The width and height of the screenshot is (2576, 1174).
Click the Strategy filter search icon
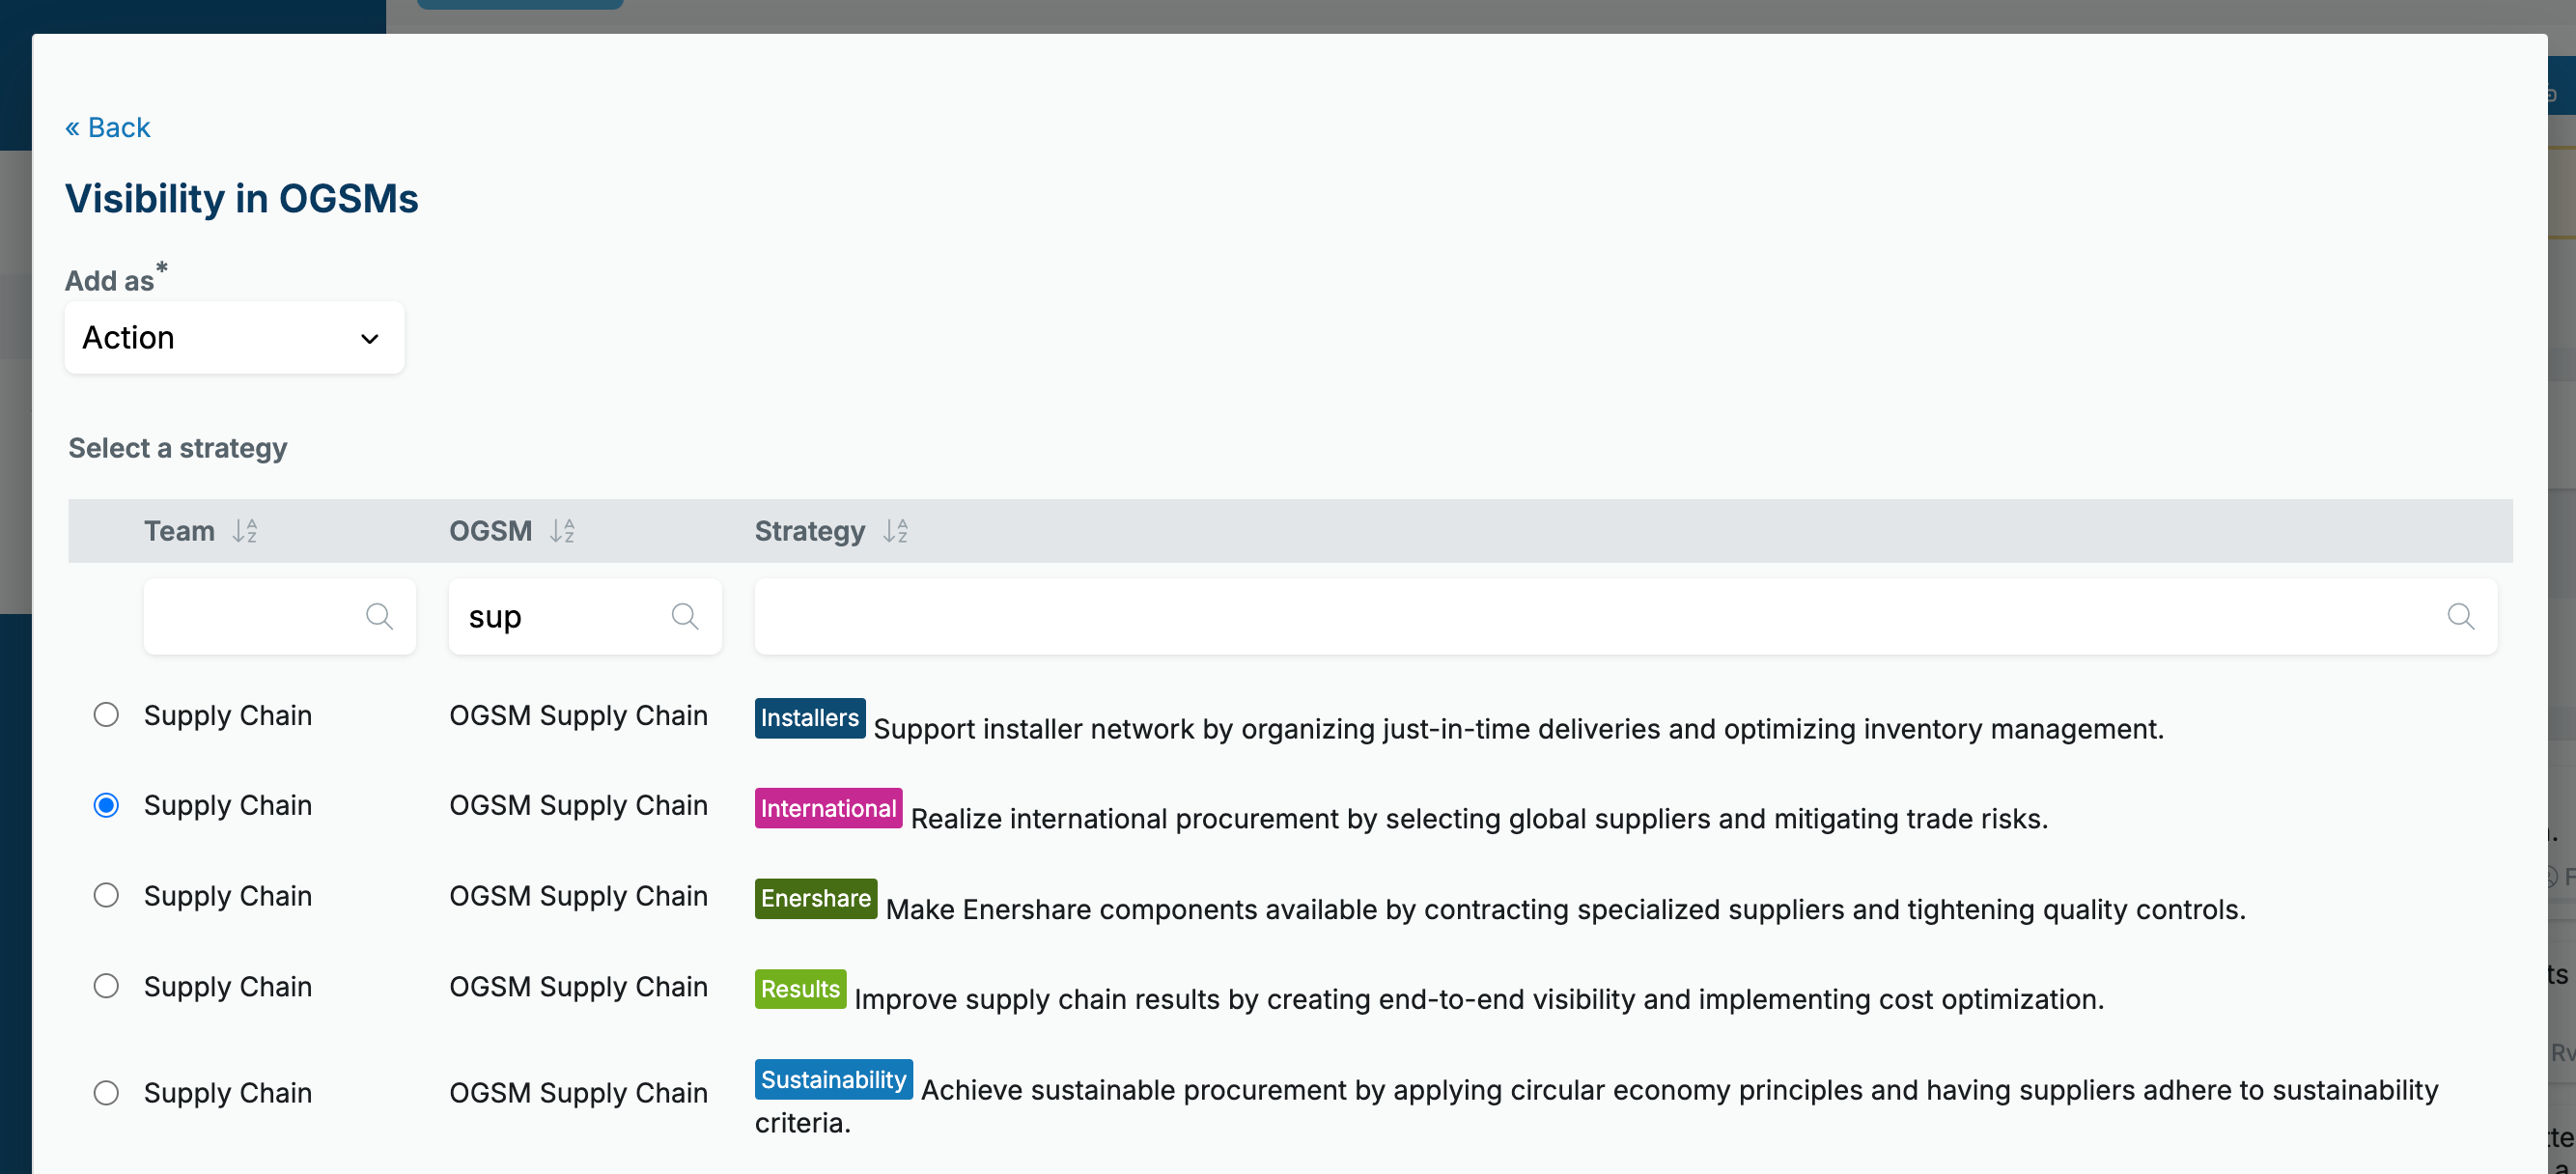tap(2461, 616)
